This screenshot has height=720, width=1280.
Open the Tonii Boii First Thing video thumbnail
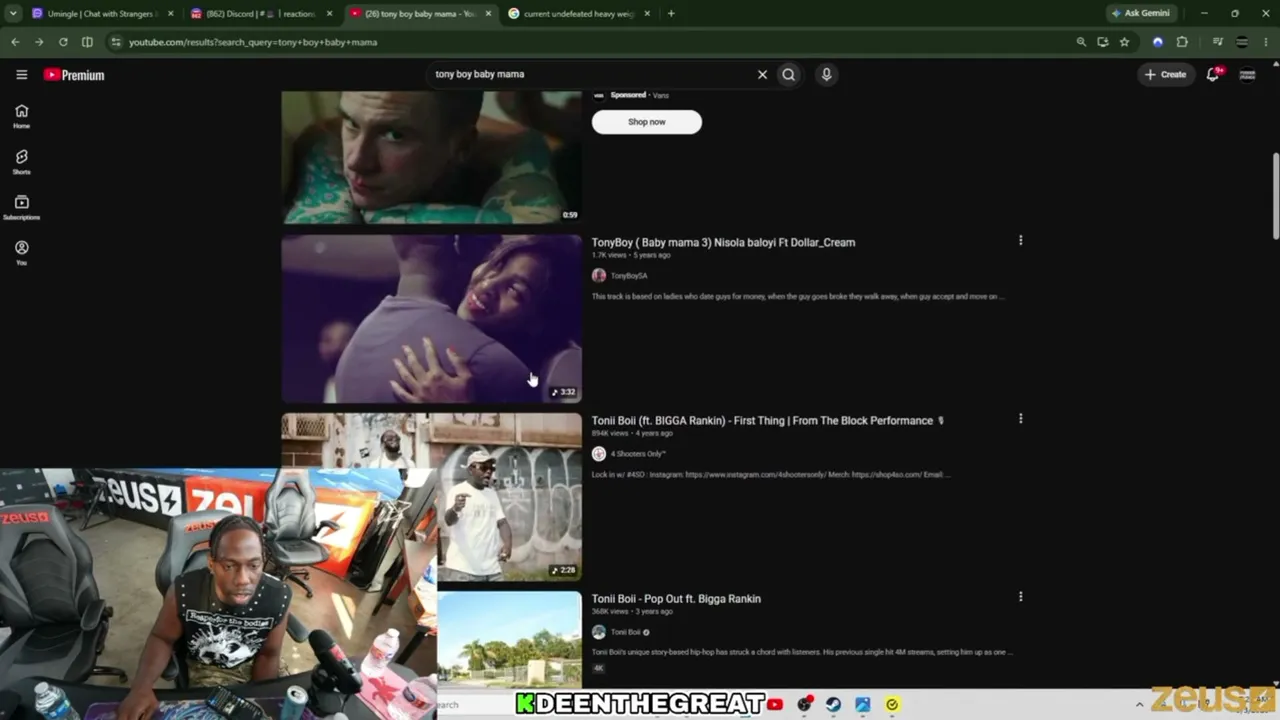431,497
